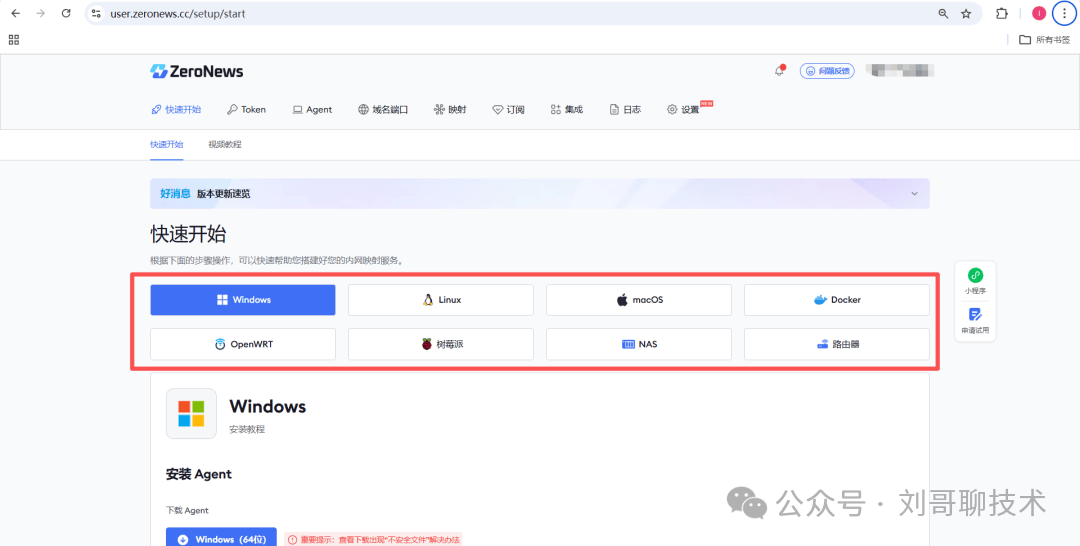
Task: Go to 域名端口 in navigation
Action: [383, 110]
